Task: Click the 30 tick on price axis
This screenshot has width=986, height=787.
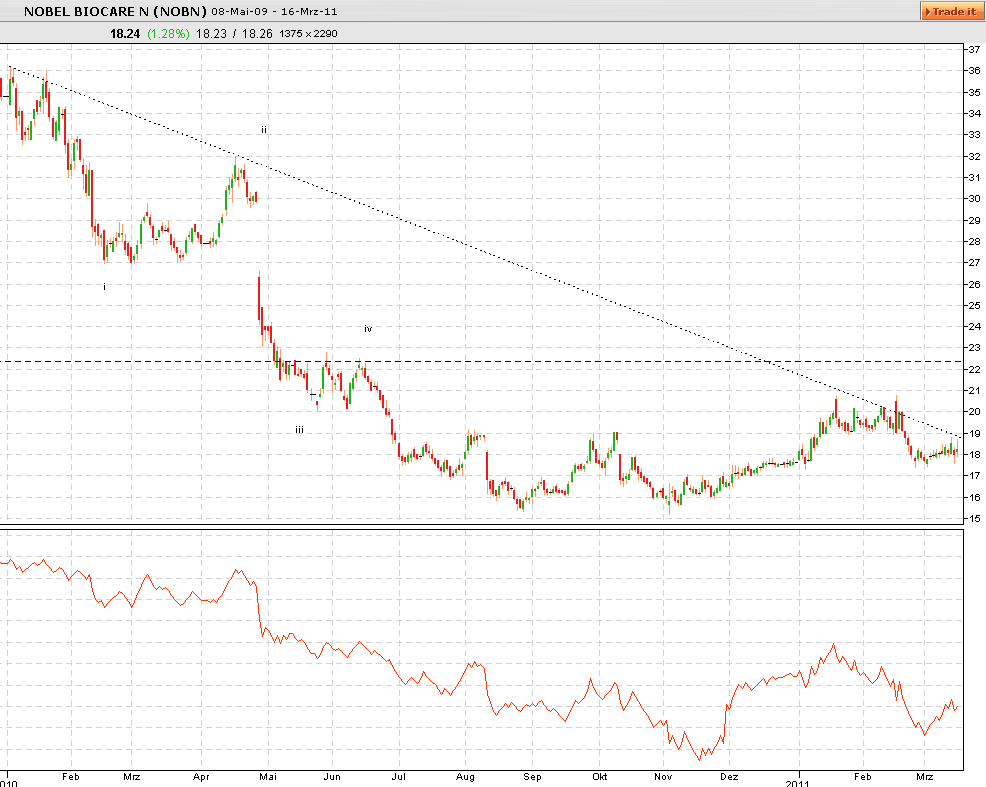Action: click(x=974, y=199)
